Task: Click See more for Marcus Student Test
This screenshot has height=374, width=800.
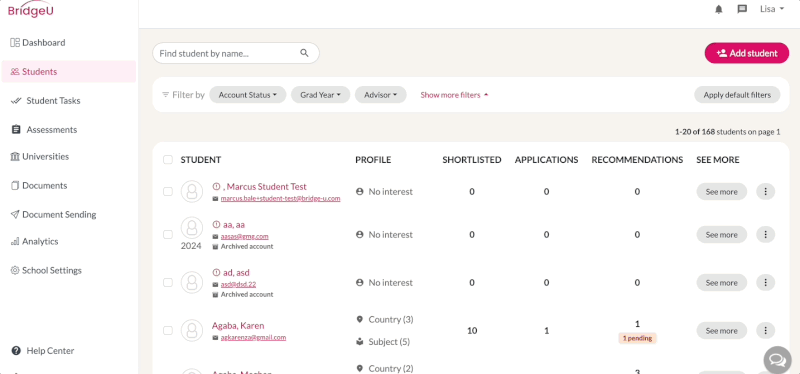Action: pos(721,192)
